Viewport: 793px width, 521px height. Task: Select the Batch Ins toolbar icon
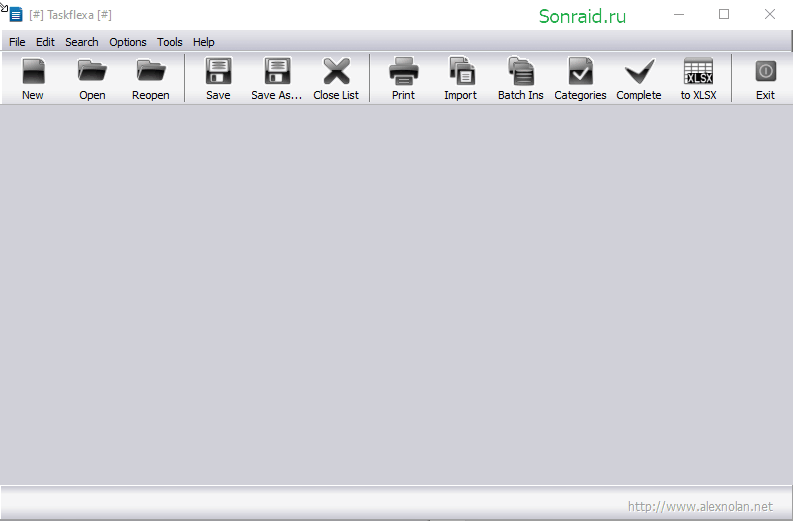pos(521,71)
